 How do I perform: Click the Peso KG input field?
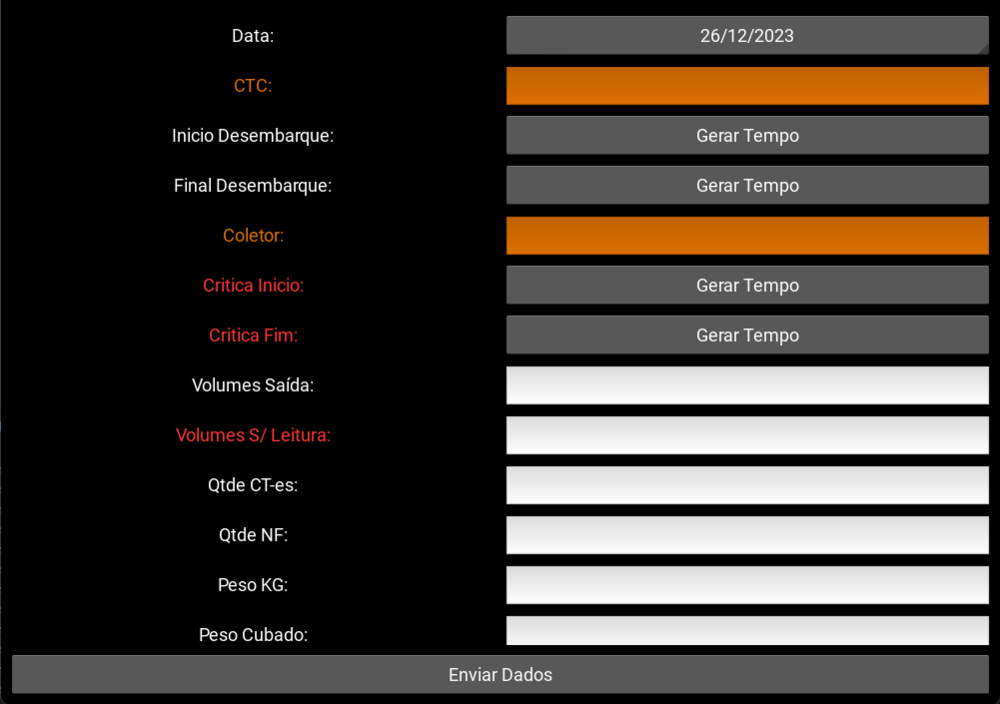[747, 585]
